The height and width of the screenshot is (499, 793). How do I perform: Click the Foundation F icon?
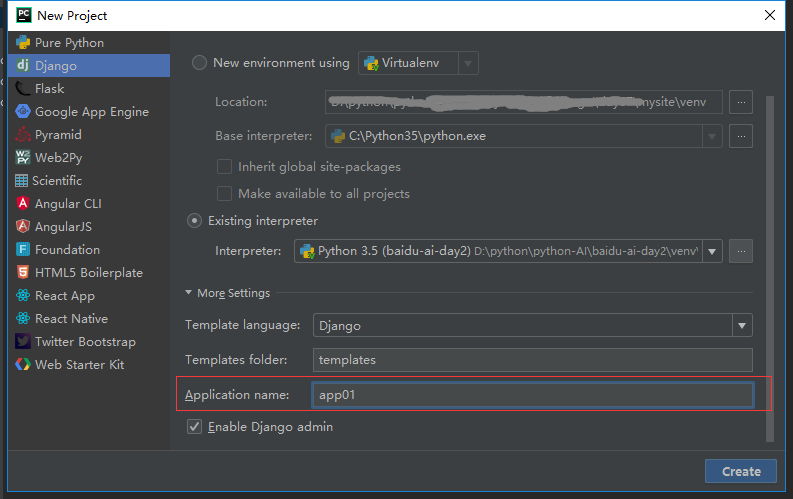23,249
